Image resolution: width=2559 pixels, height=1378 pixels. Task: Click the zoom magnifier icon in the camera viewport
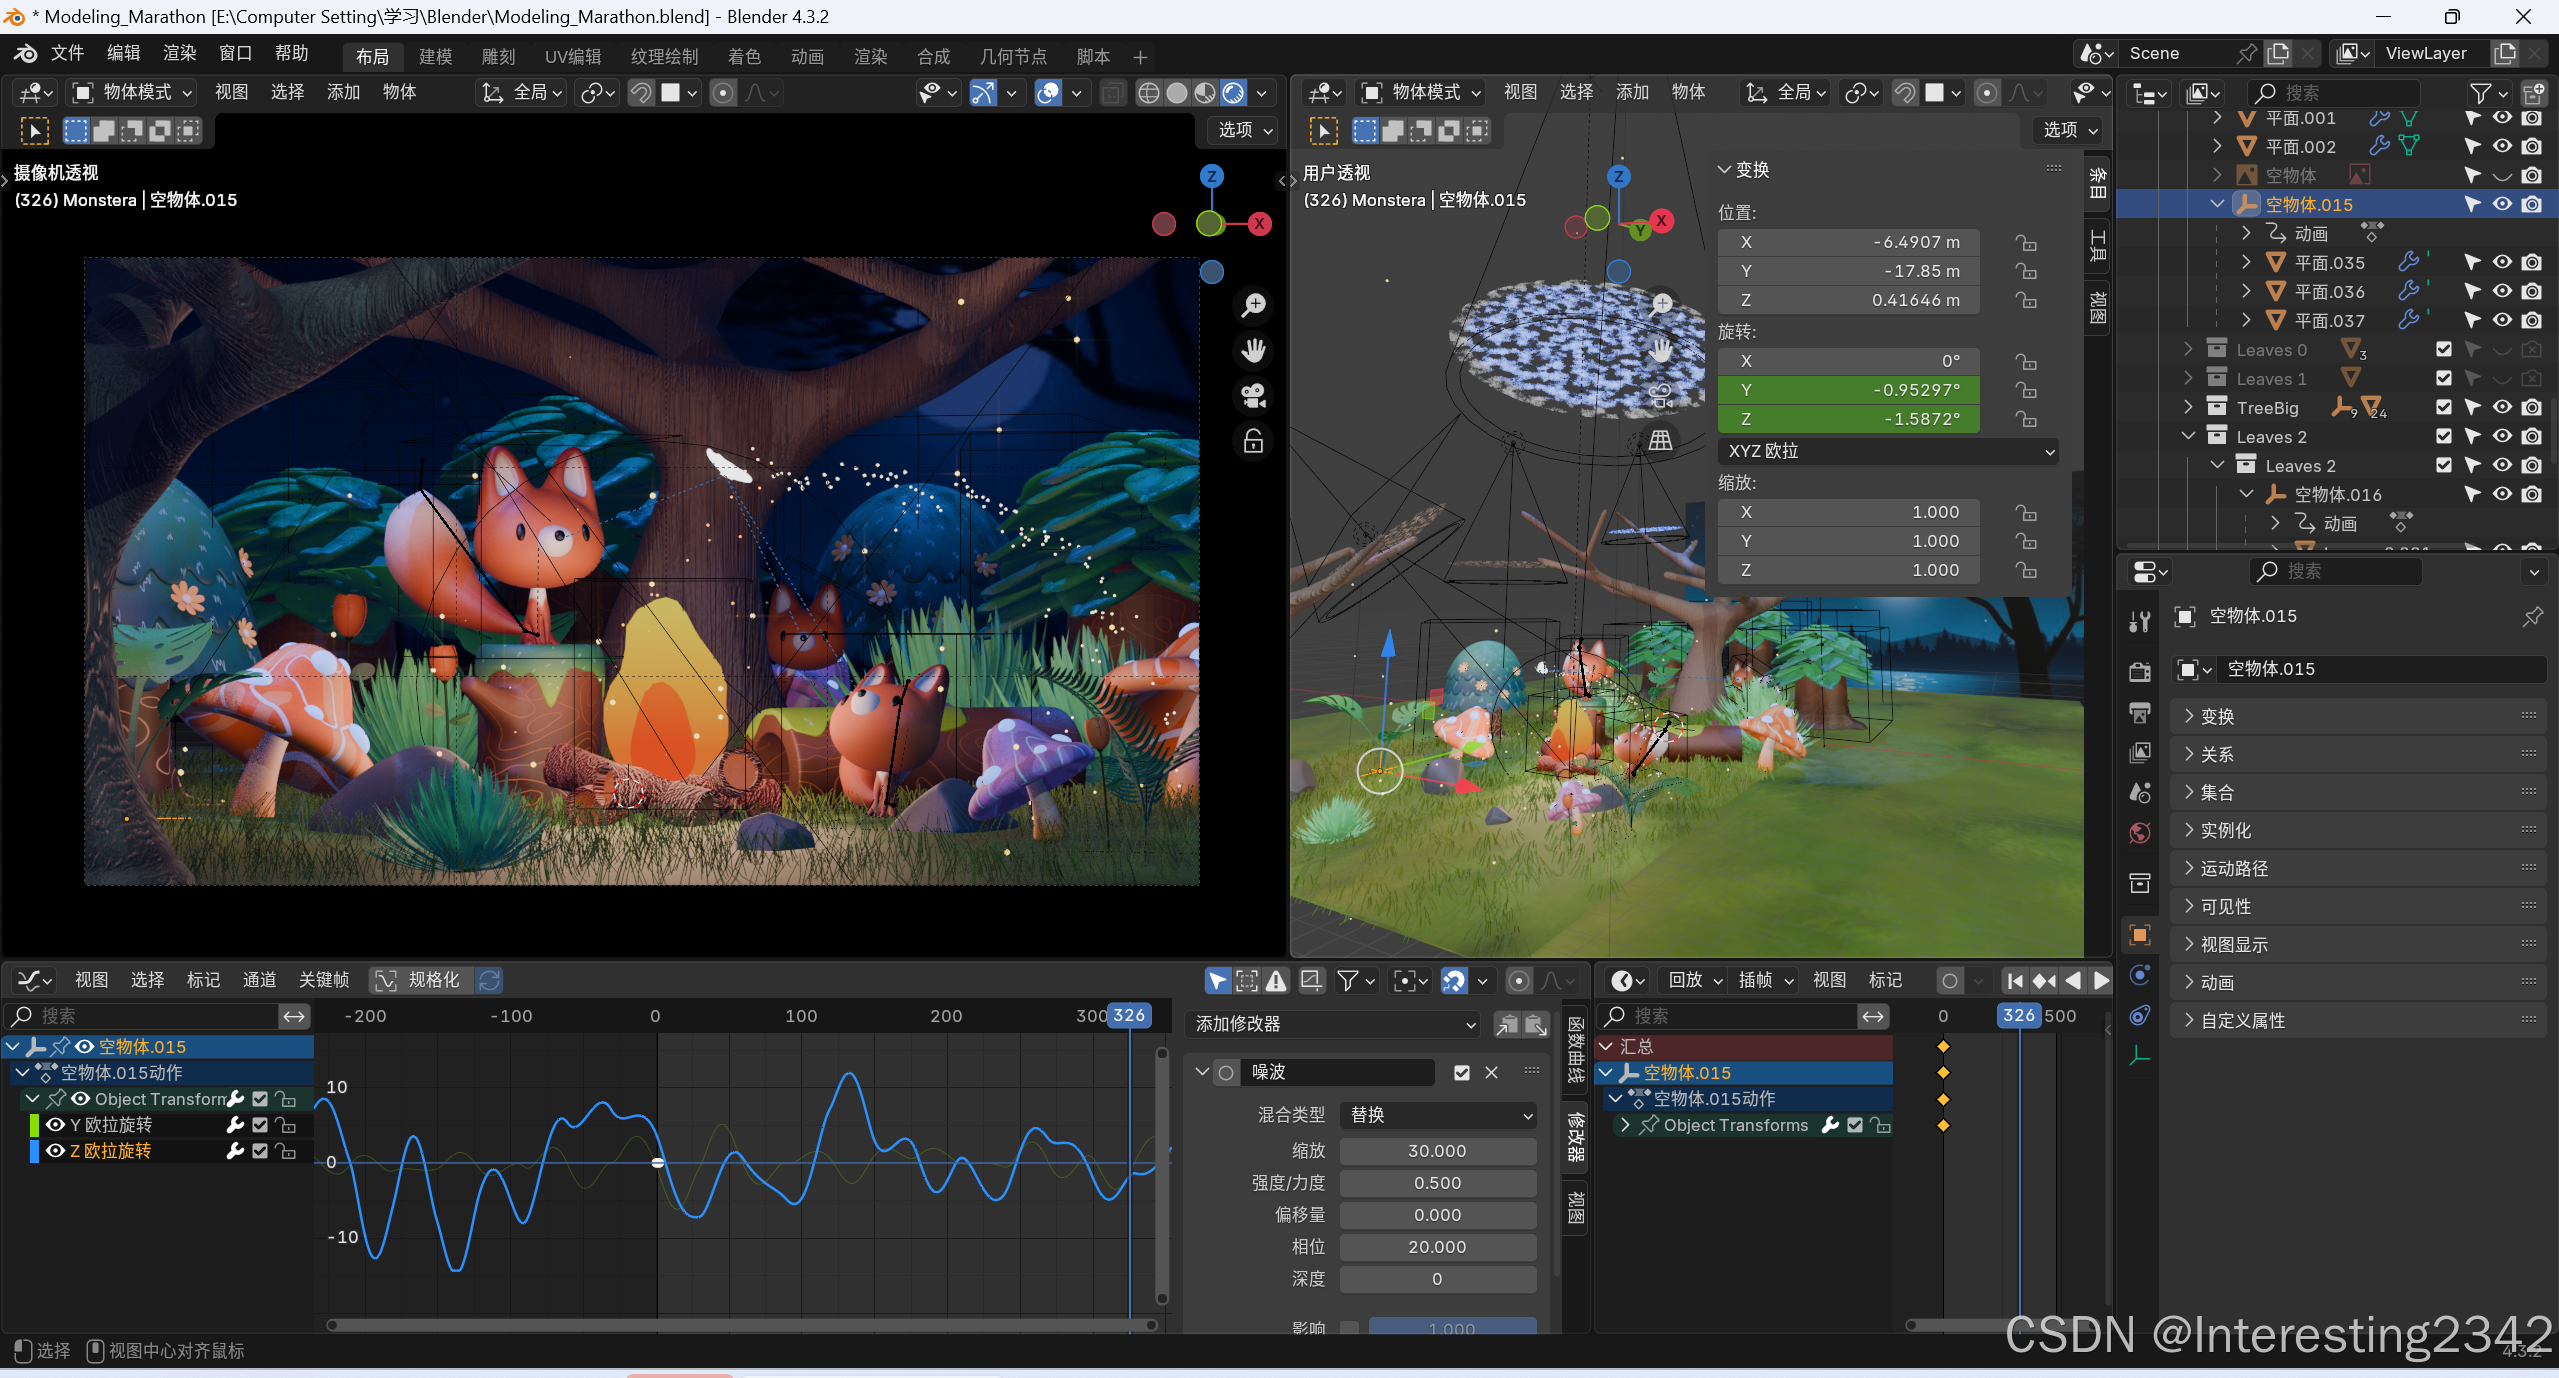(x=1253, y=305)
